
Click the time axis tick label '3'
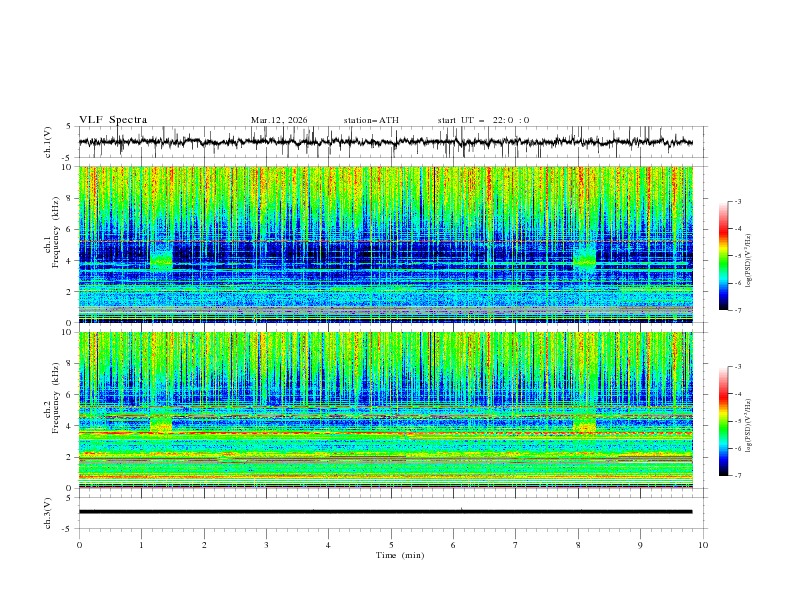point(266,545)
